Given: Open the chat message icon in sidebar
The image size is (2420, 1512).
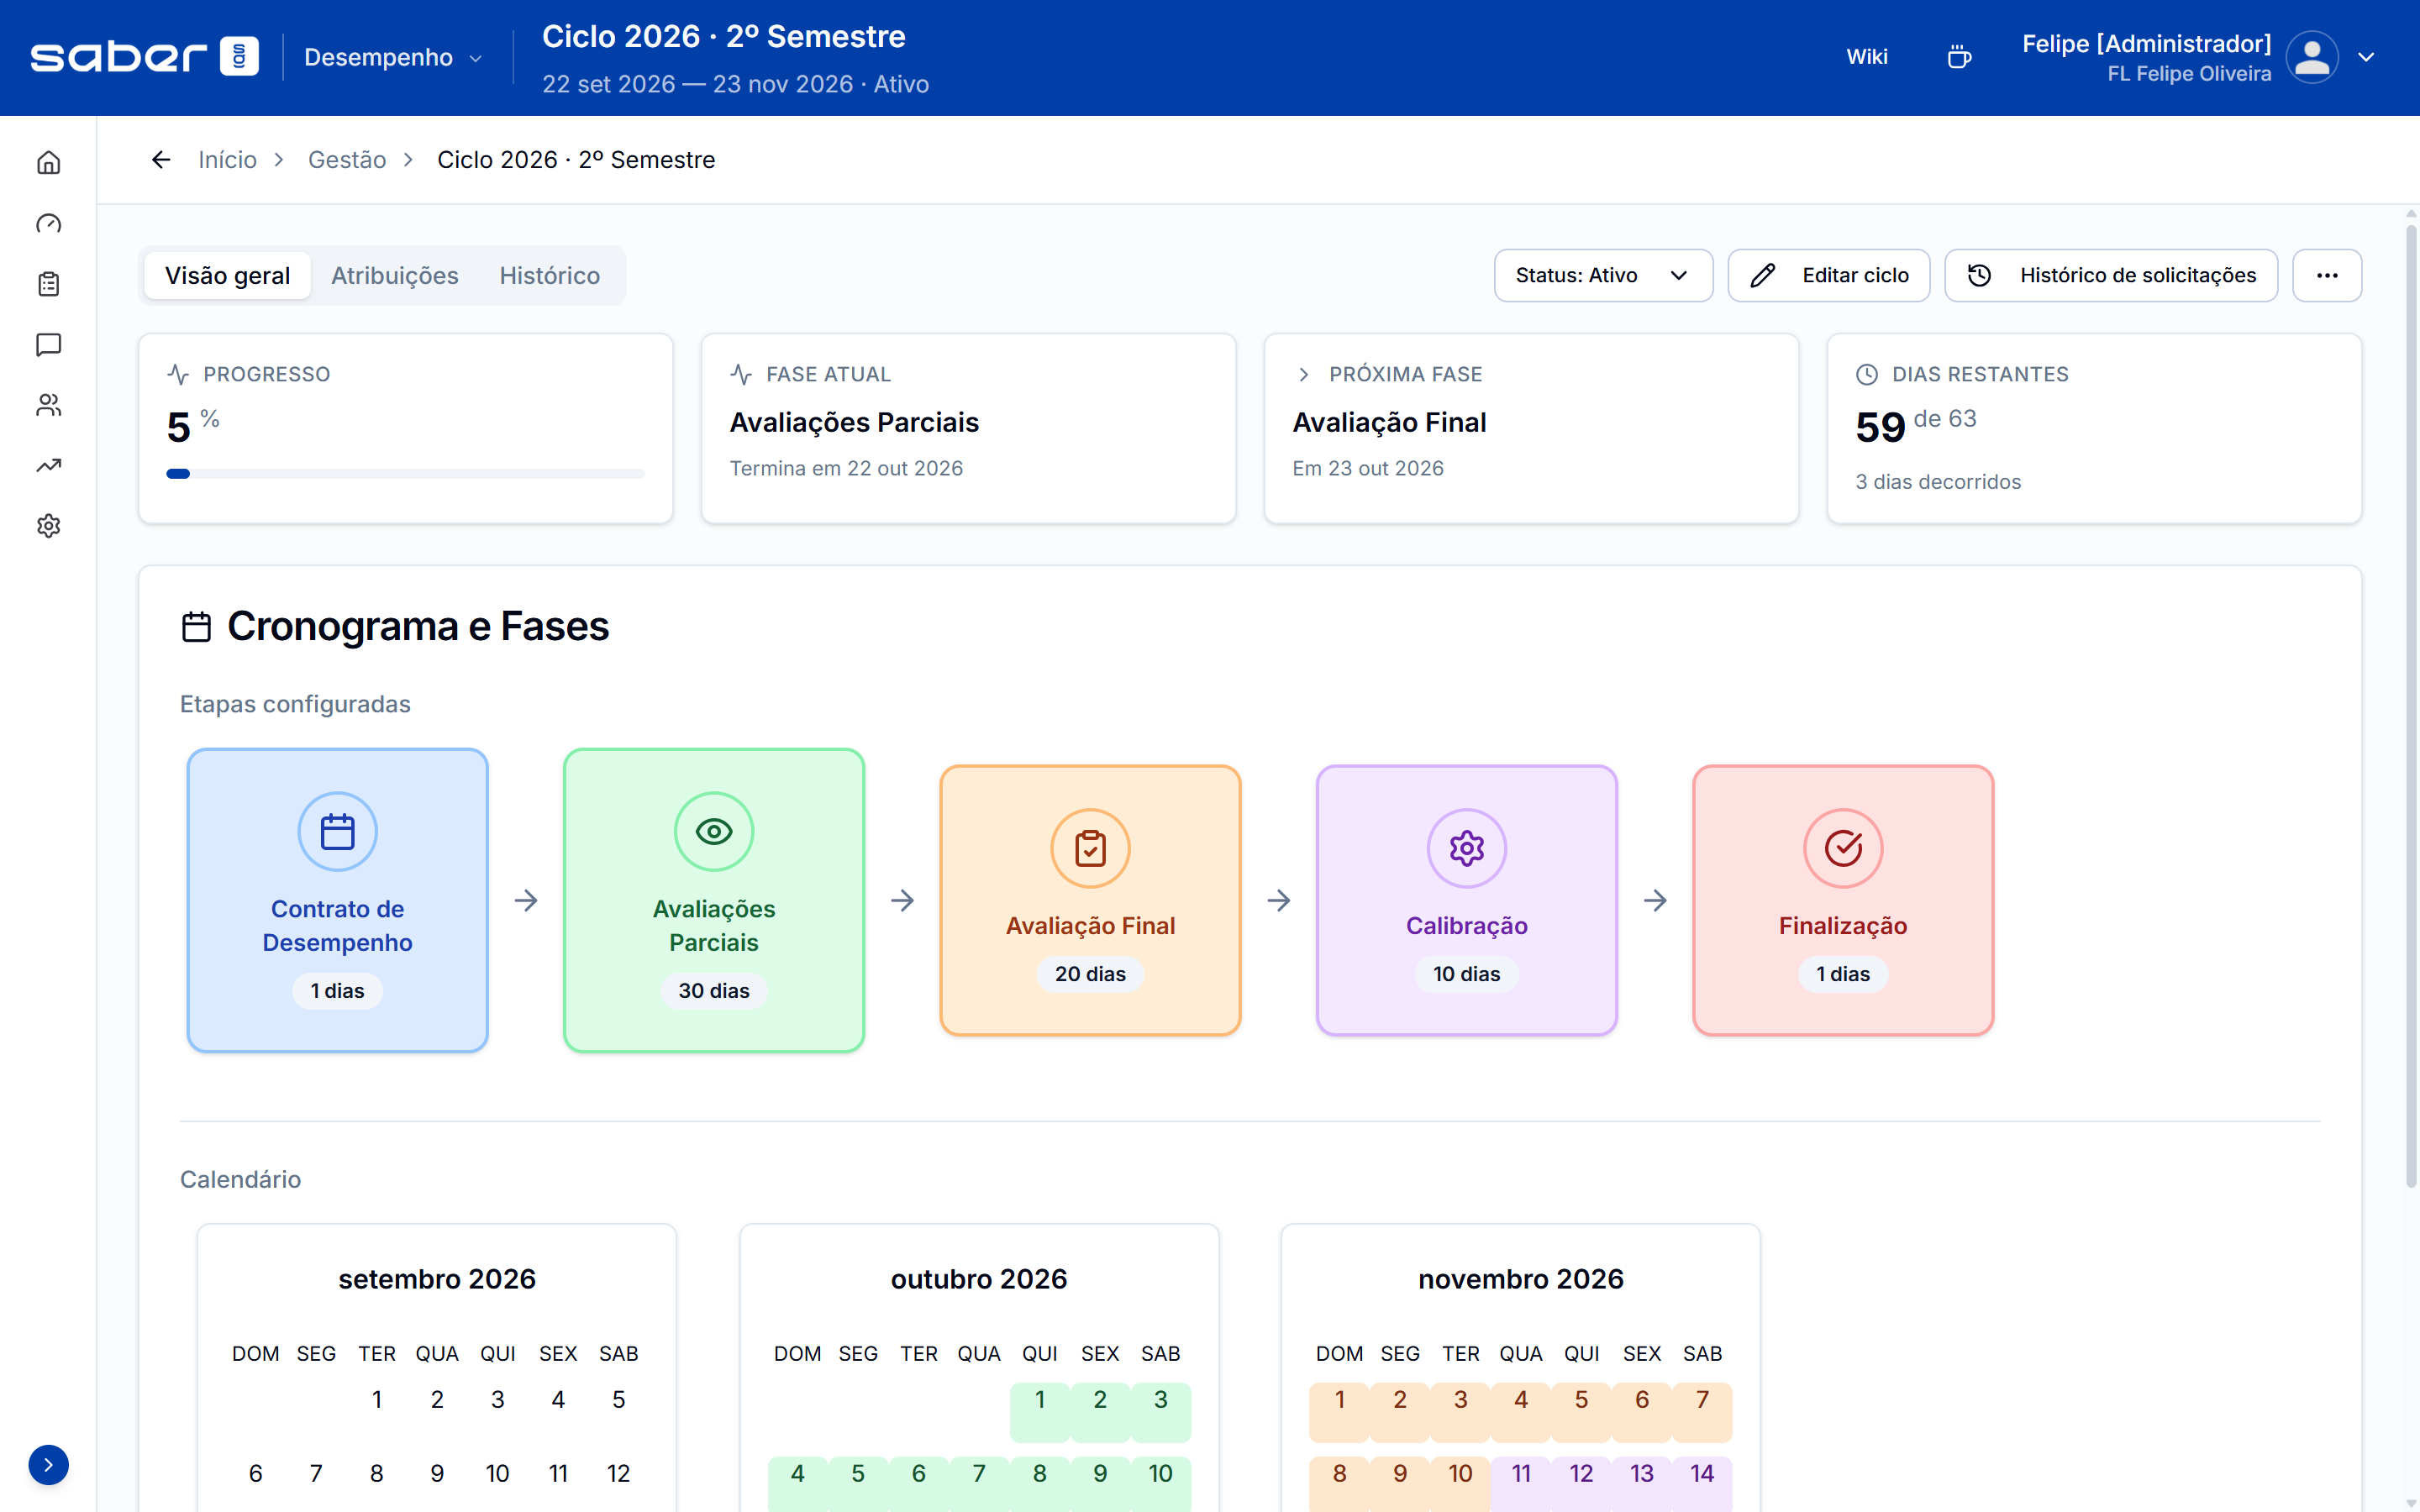Looking at the screenshot, I should tap(48, 345).
